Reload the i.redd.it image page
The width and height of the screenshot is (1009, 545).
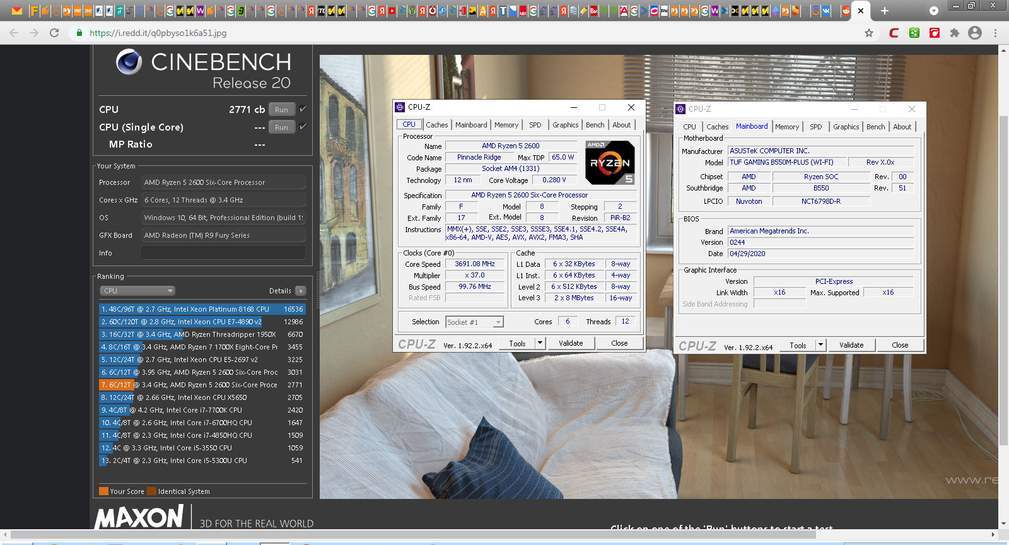click(54, 33)
